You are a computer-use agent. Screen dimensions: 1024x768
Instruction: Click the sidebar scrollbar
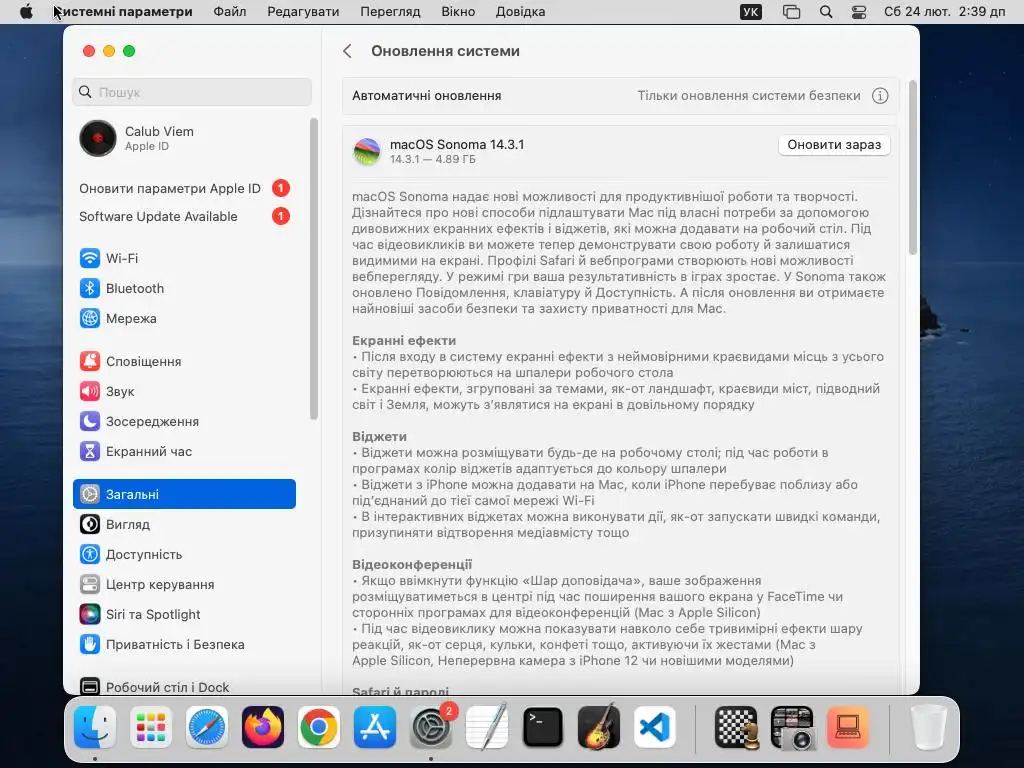[314, 268]
